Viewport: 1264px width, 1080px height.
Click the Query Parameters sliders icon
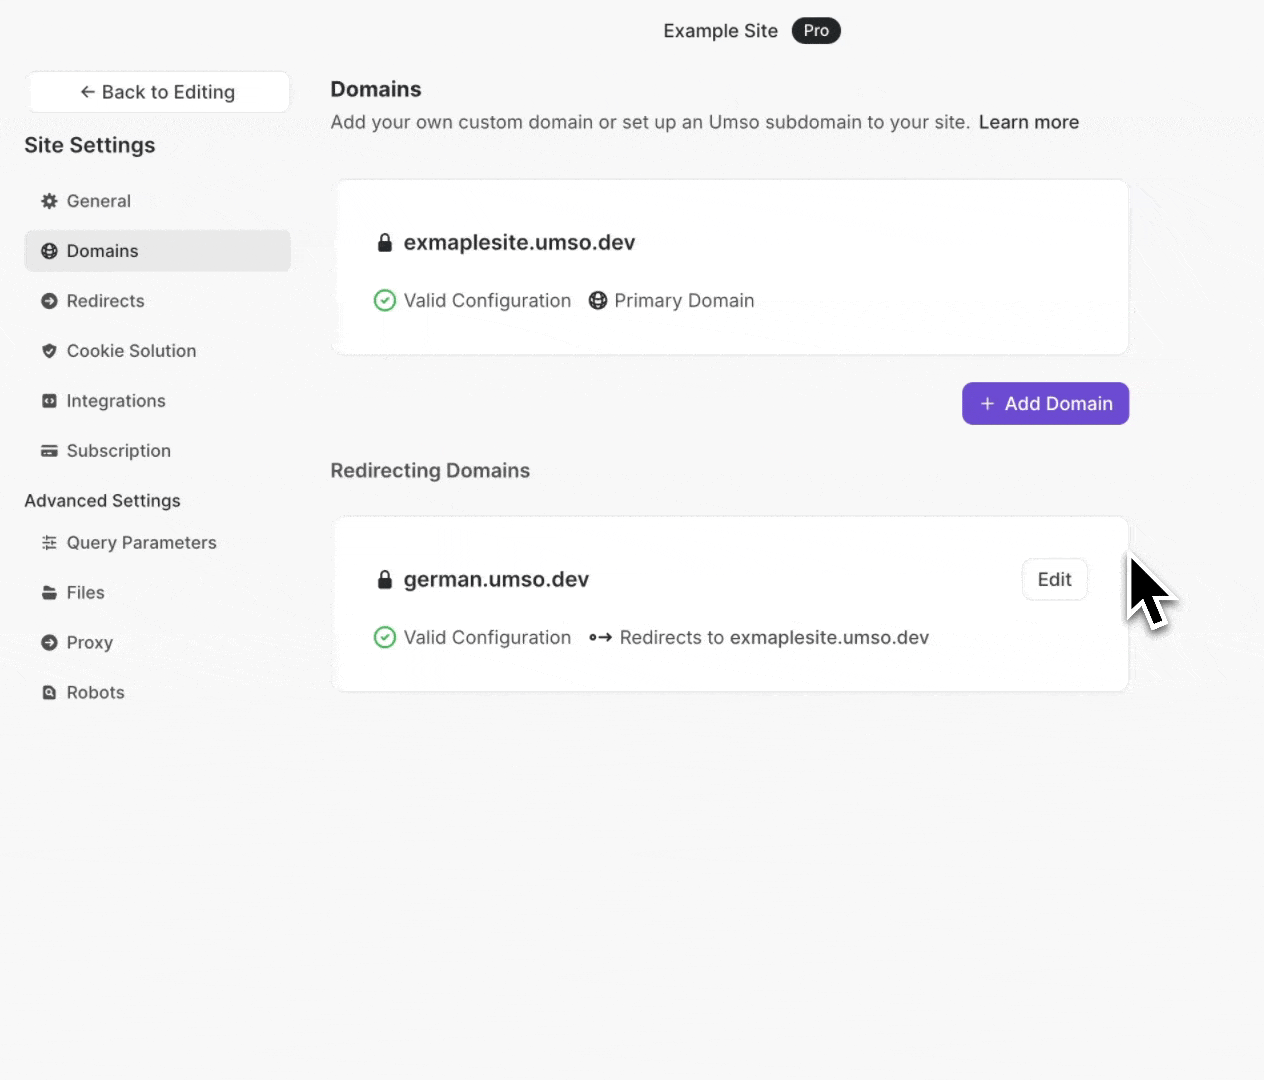pos(49,543)
